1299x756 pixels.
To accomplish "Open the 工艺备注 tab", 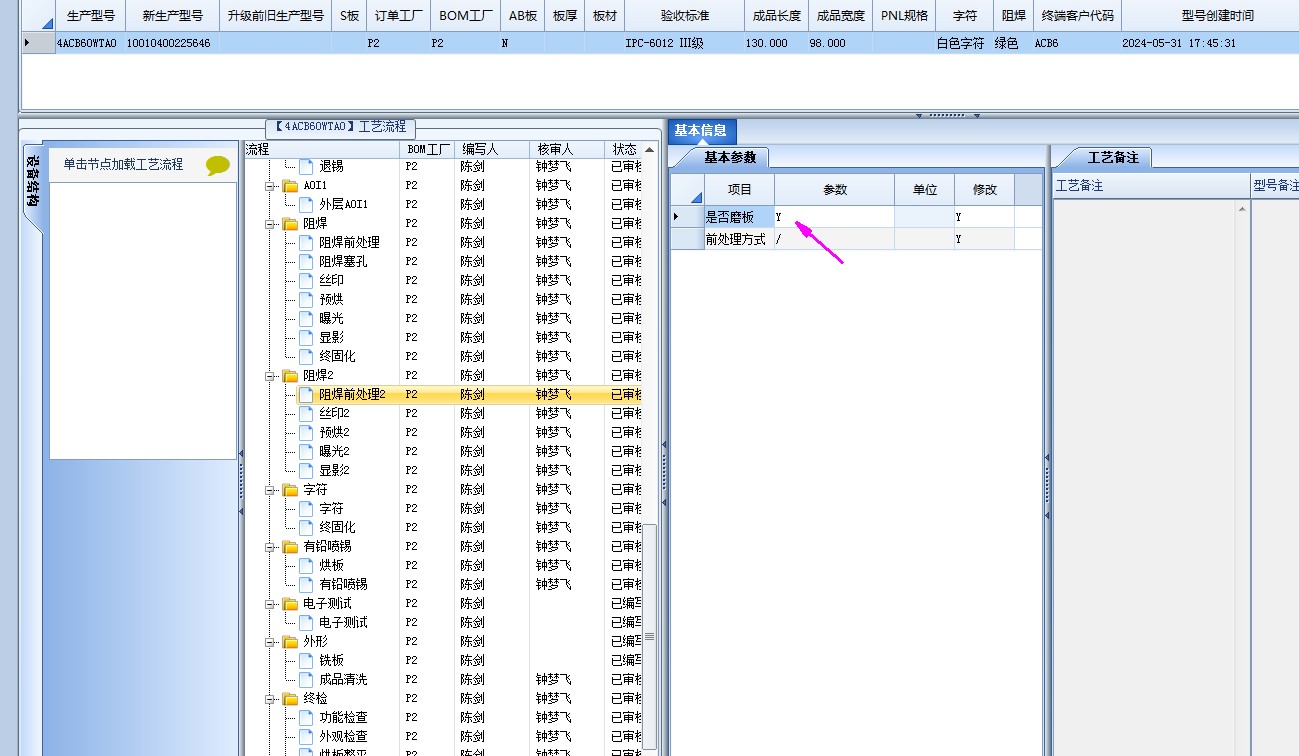I will click(x=1113, y=158).
